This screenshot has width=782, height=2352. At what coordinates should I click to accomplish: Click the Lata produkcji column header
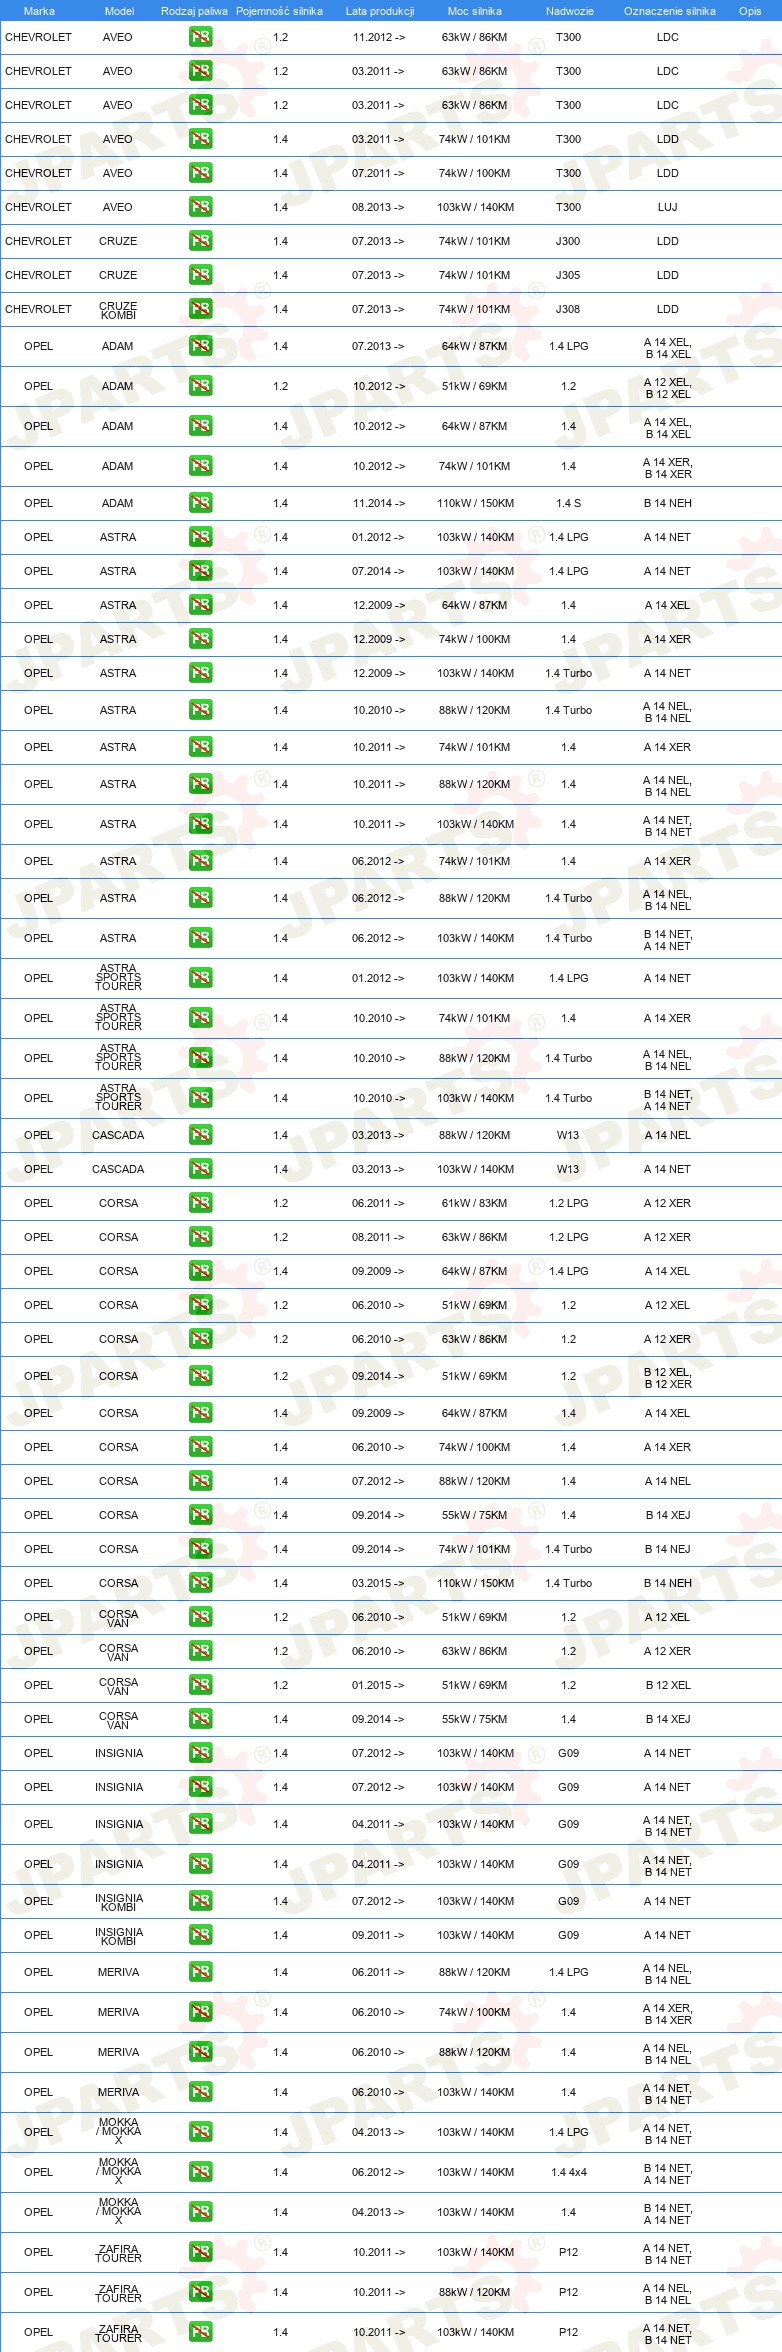(x=380, y=11)
